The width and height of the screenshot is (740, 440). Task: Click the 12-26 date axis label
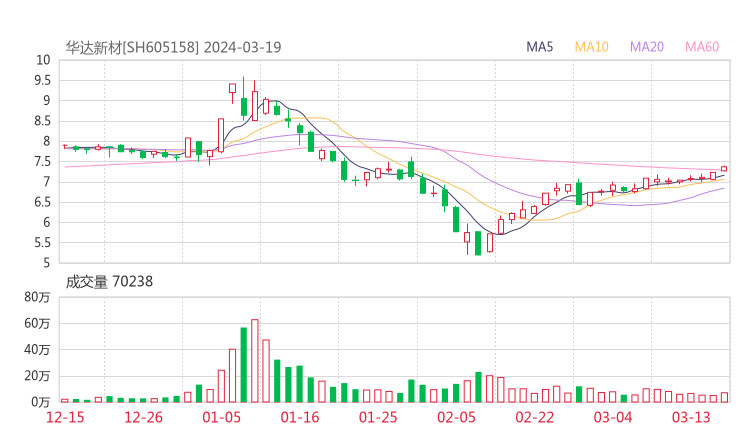pos(143,417)
